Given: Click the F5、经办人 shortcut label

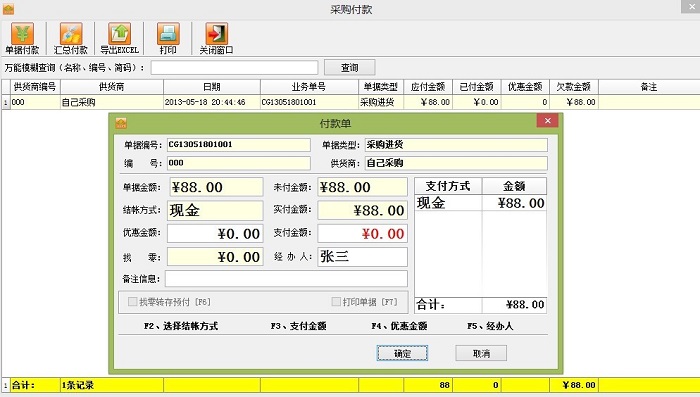Looking at the screenshot, I should tap(490, 326).
